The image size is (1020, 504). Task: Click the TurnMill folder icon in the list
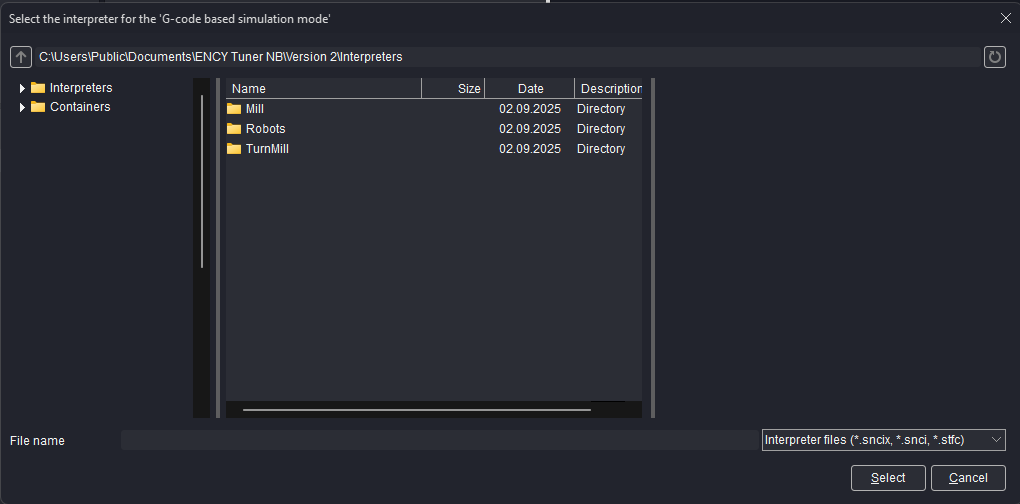pos(234,149)
